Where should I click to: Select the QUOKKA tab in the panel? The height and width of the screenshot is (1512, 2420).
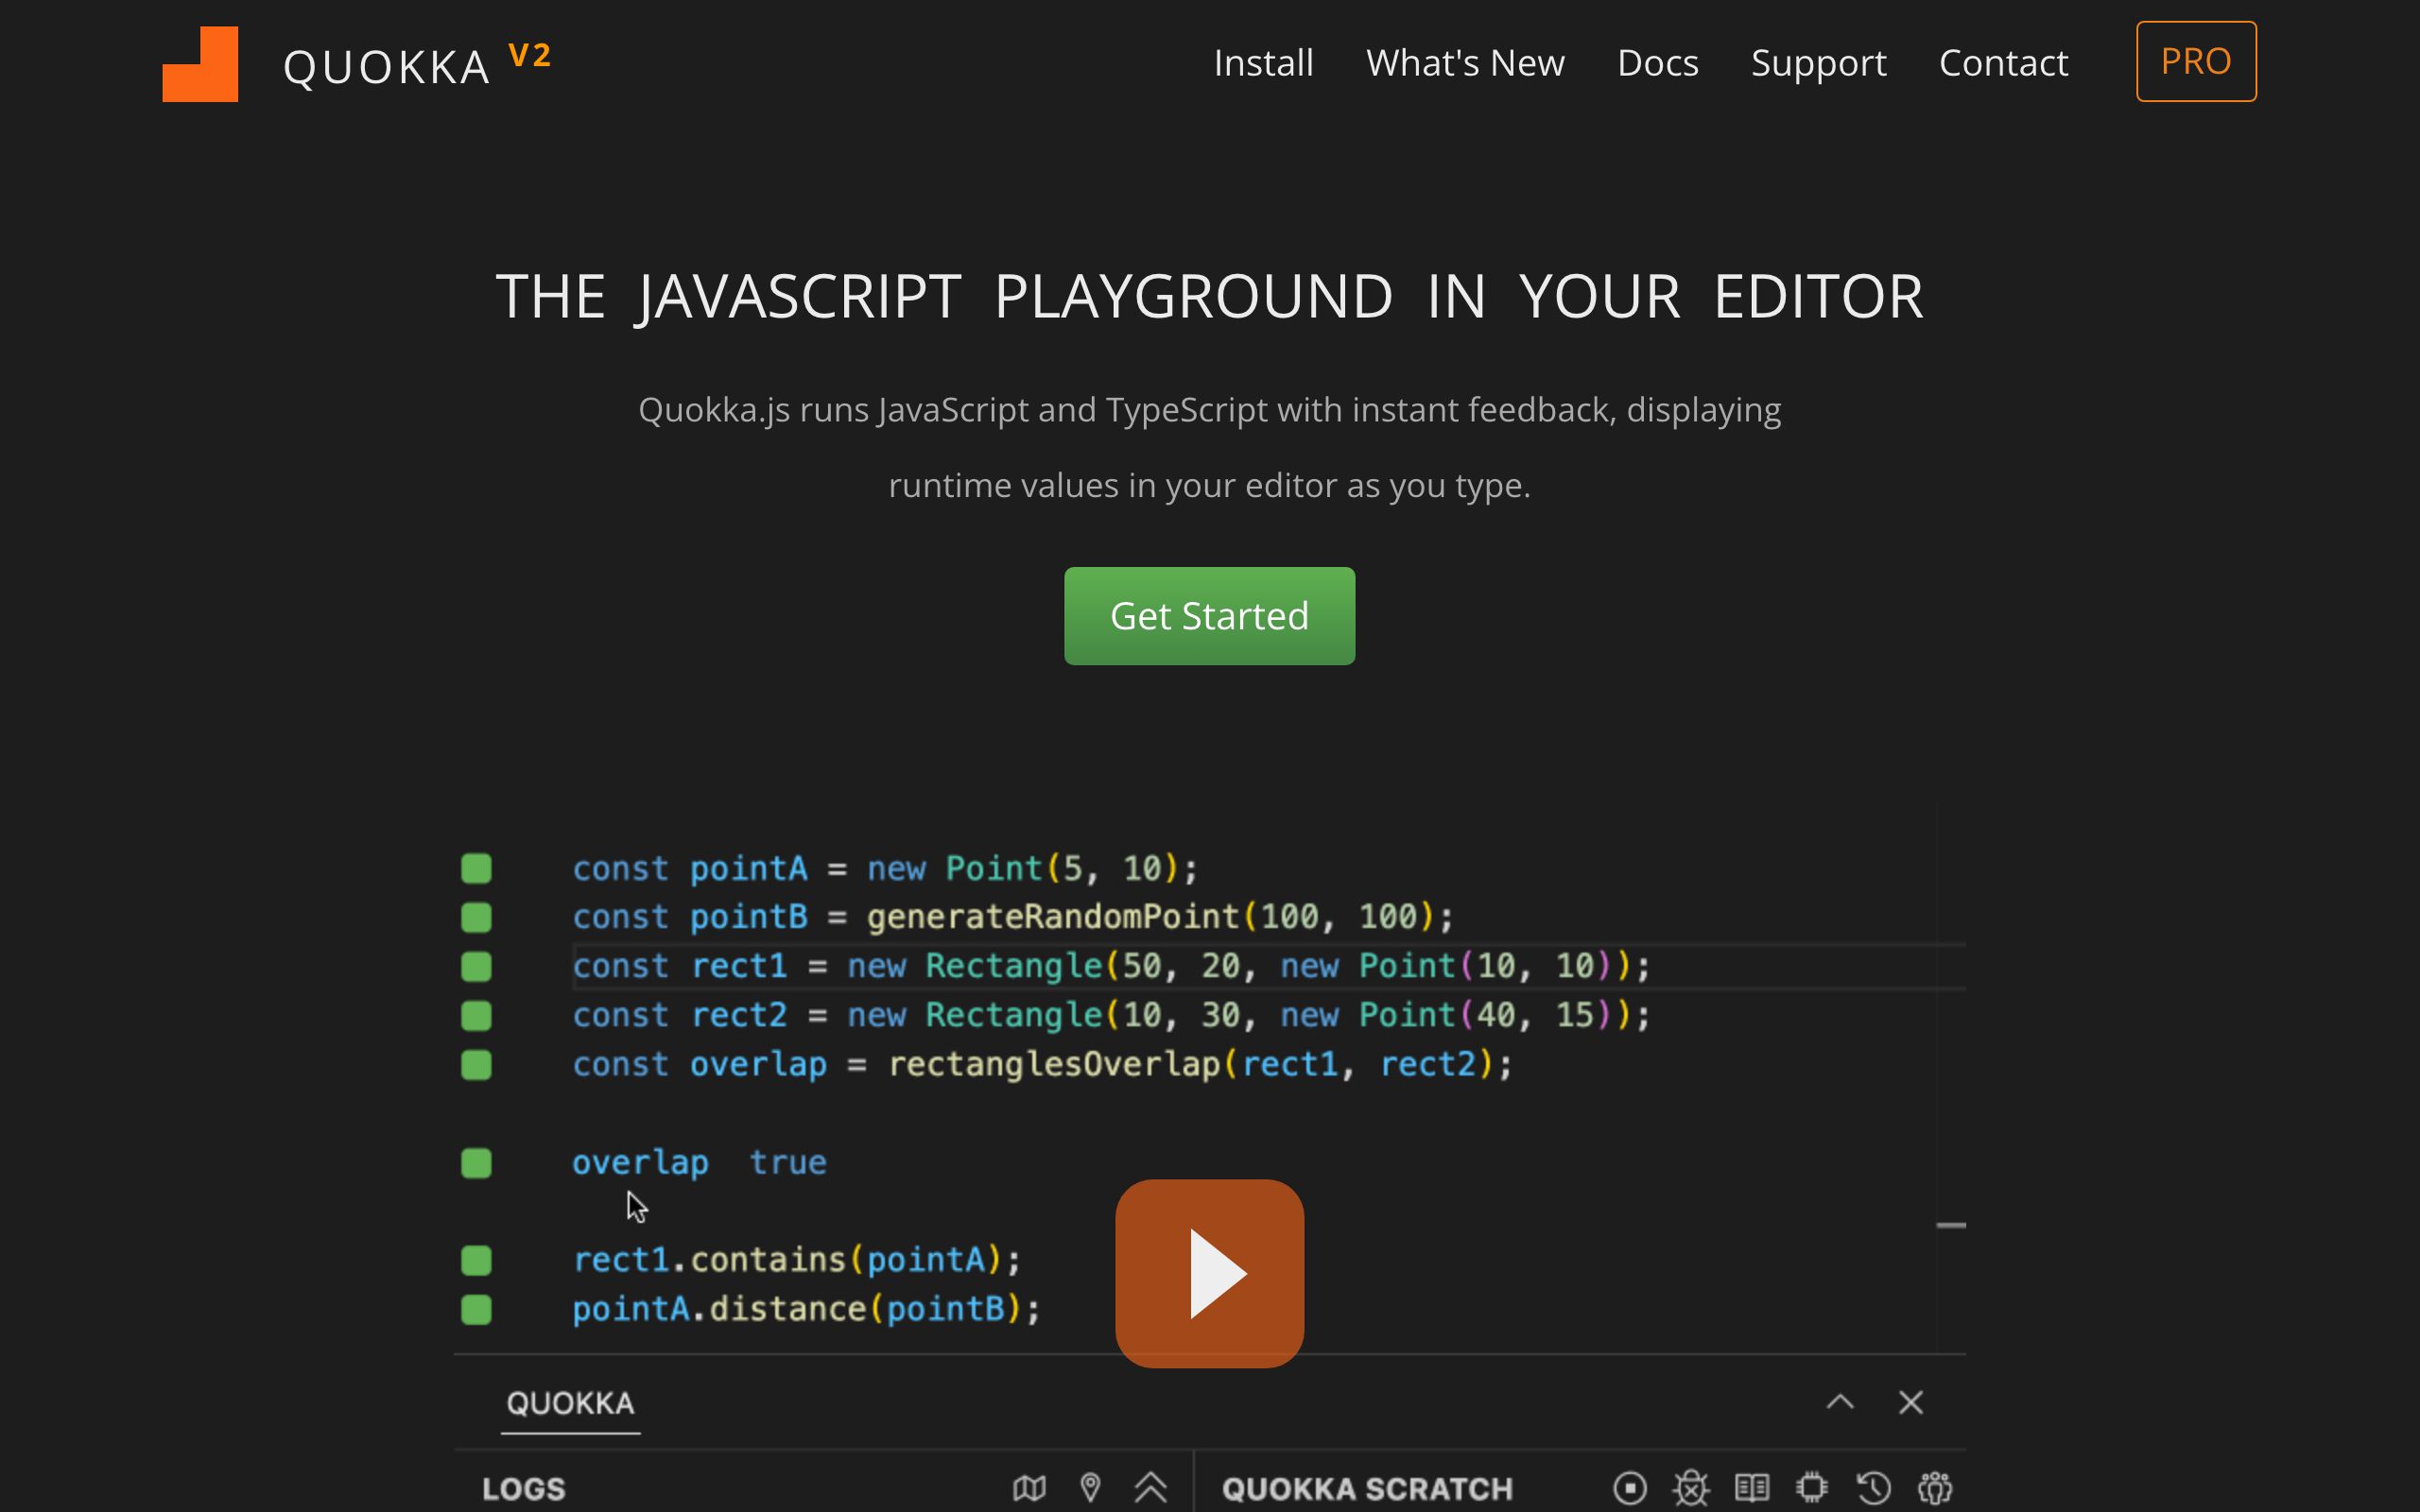pos(570,1404)
